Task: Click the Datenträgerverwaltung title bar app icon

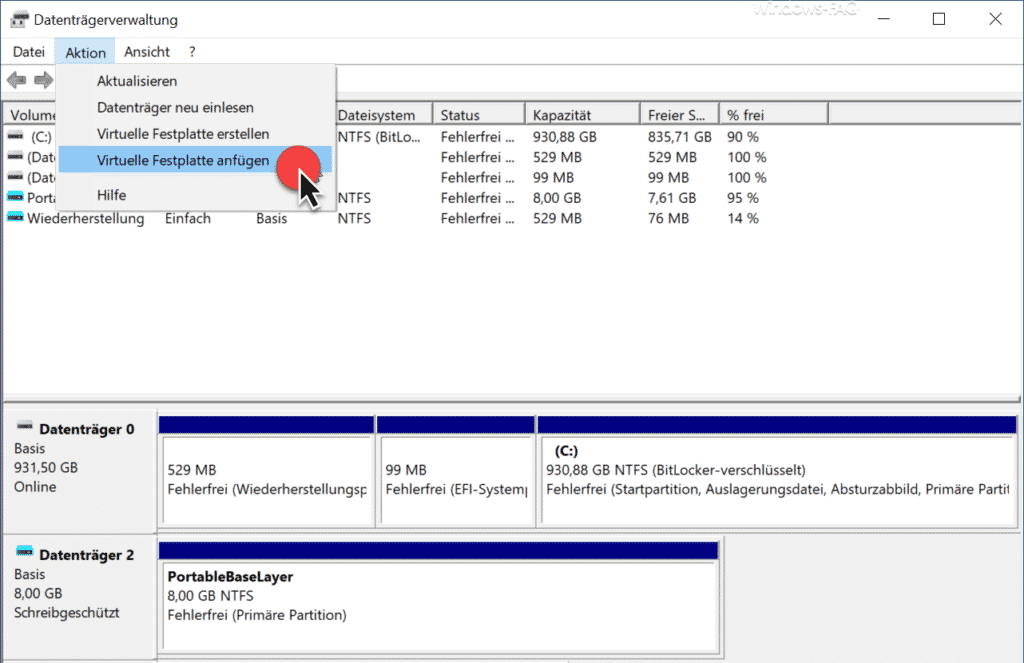Action: point(19,20)
